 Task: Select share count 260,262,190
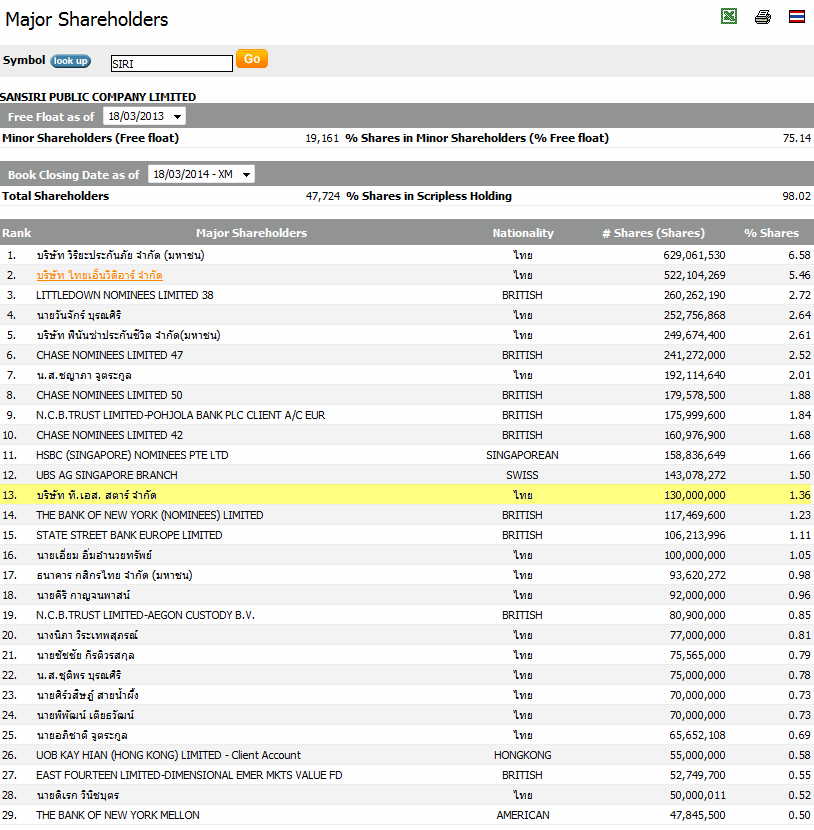click(694, 295)
